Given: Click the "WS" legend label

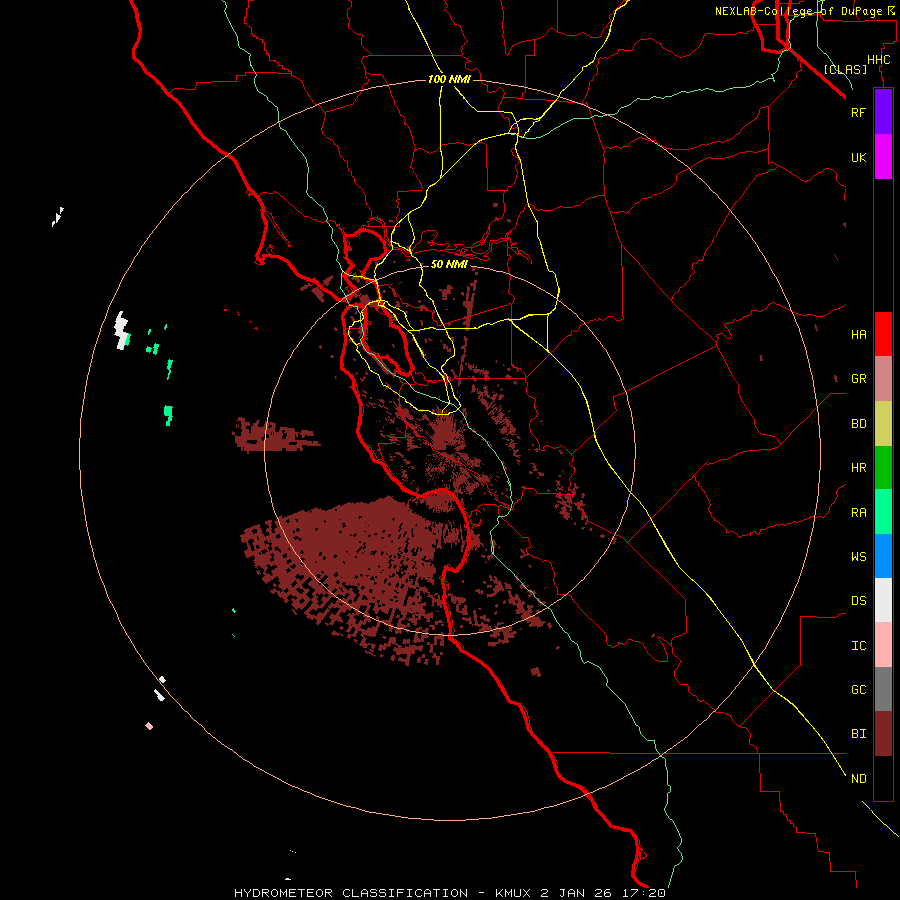Looking at the screenshot, I should [x=859, y=557].
